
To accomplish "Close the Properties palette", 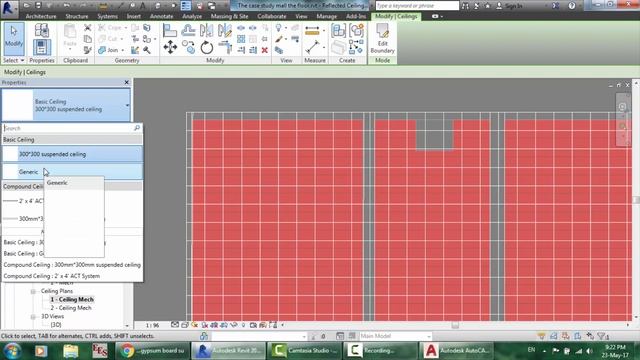I will tap(127, 82).
